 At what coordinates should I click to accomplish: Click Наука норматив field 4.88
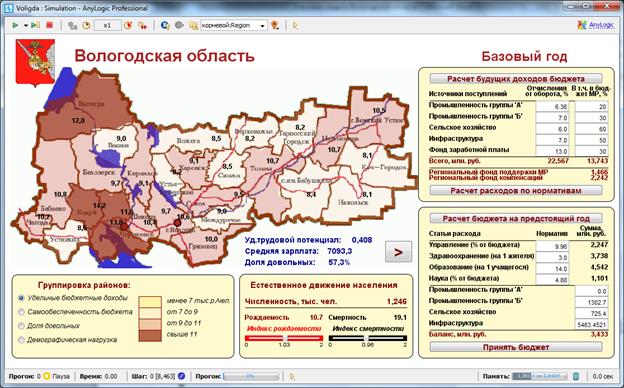coord(552,279)
